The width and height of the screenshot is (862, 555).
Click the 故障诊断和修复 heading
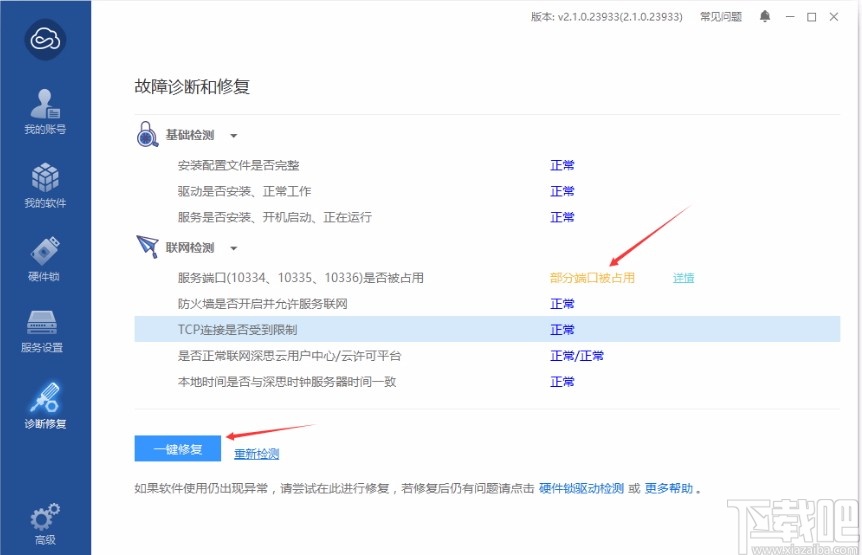192,86
